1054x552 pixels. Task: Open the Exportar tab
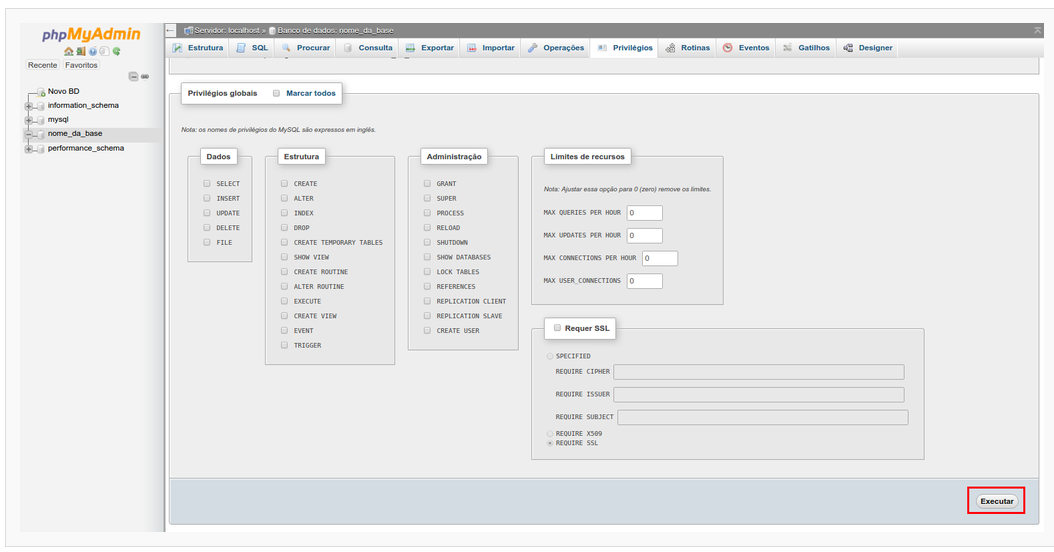point(430,48)
